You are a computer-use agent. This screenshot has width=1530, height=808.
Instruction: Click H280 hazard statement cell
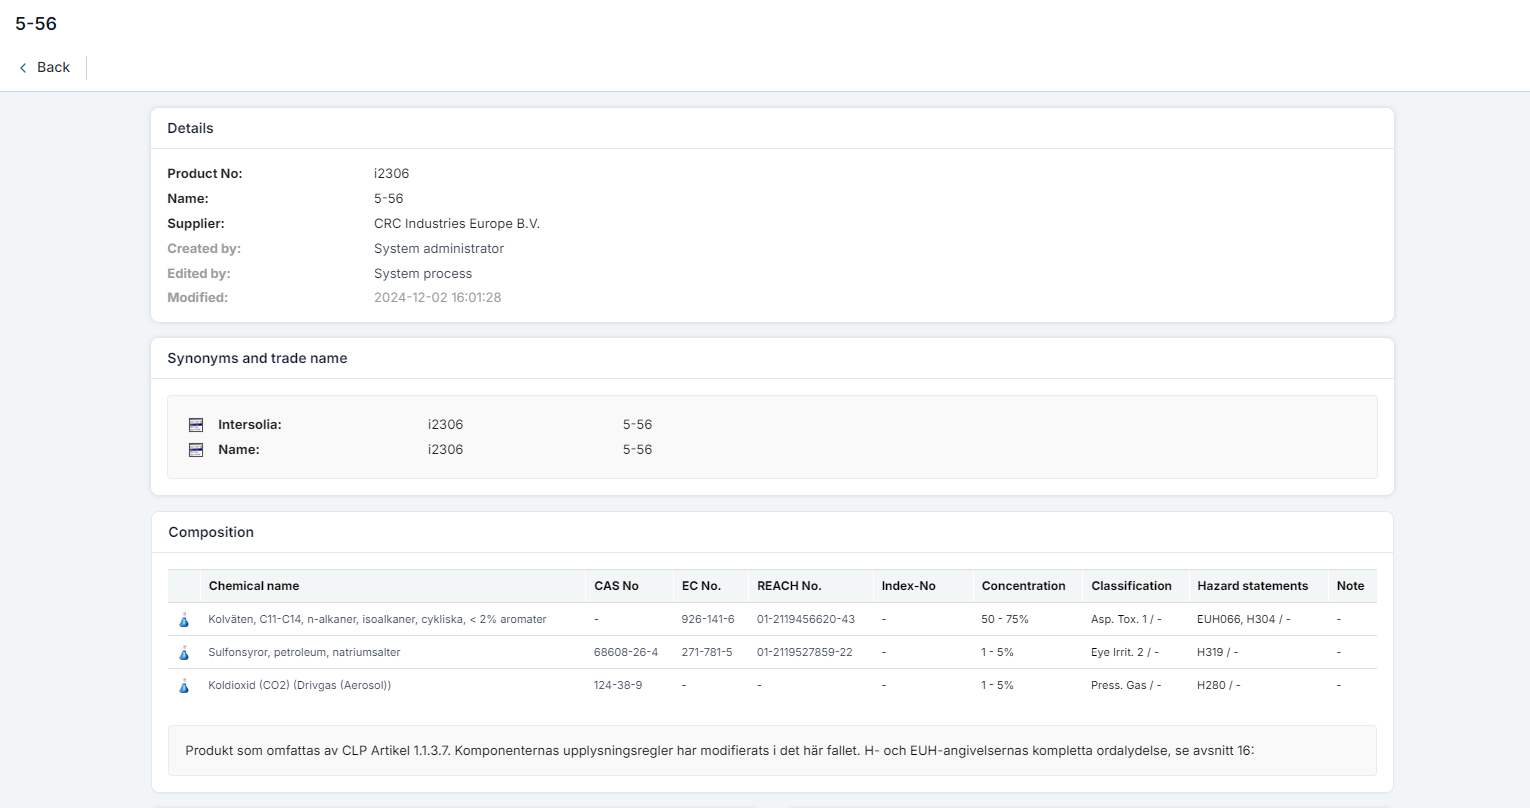point(1218,685)
